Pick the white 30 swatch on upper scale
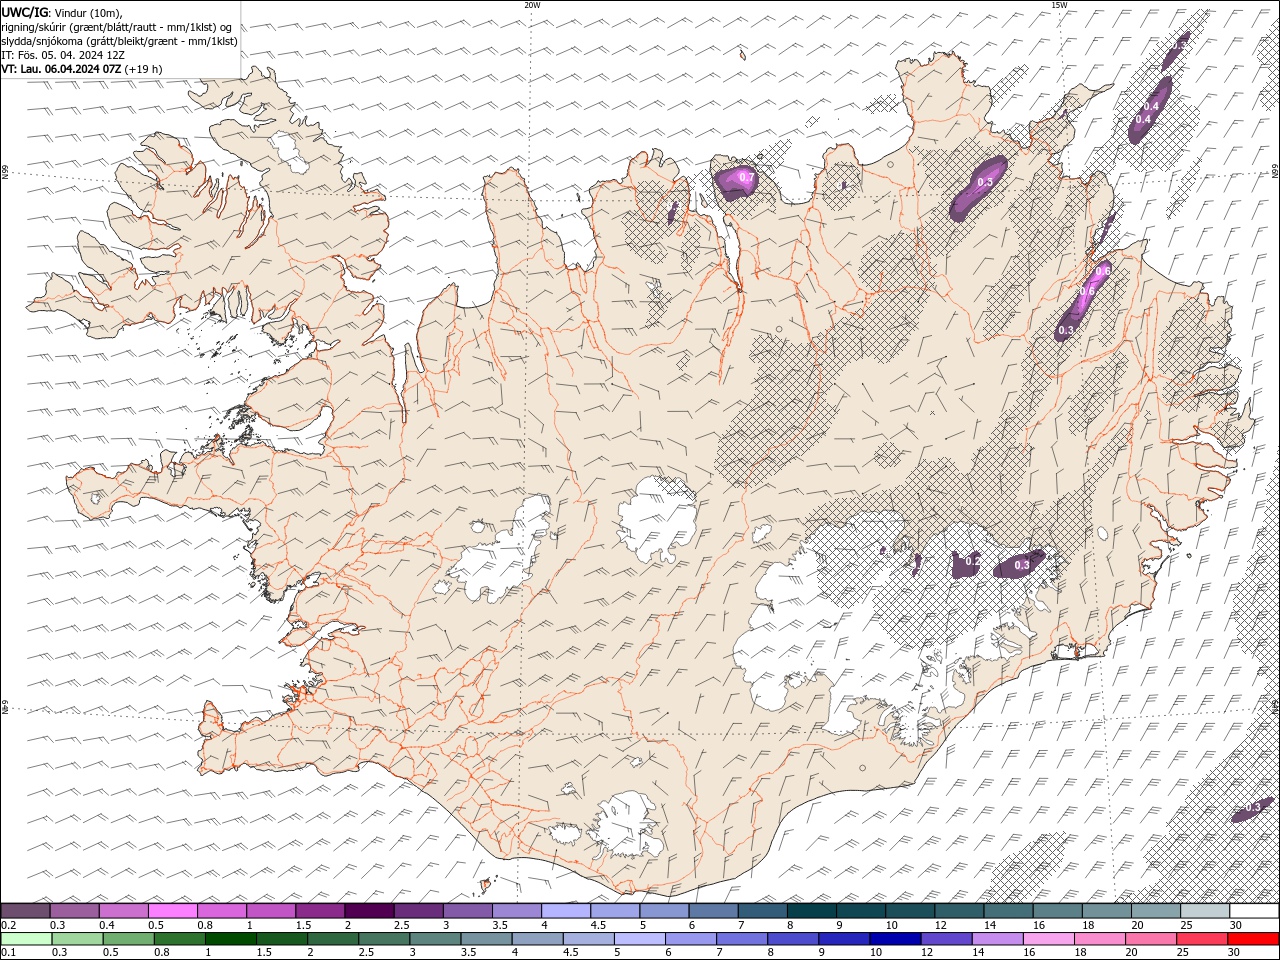 (x=1254, y=910)
